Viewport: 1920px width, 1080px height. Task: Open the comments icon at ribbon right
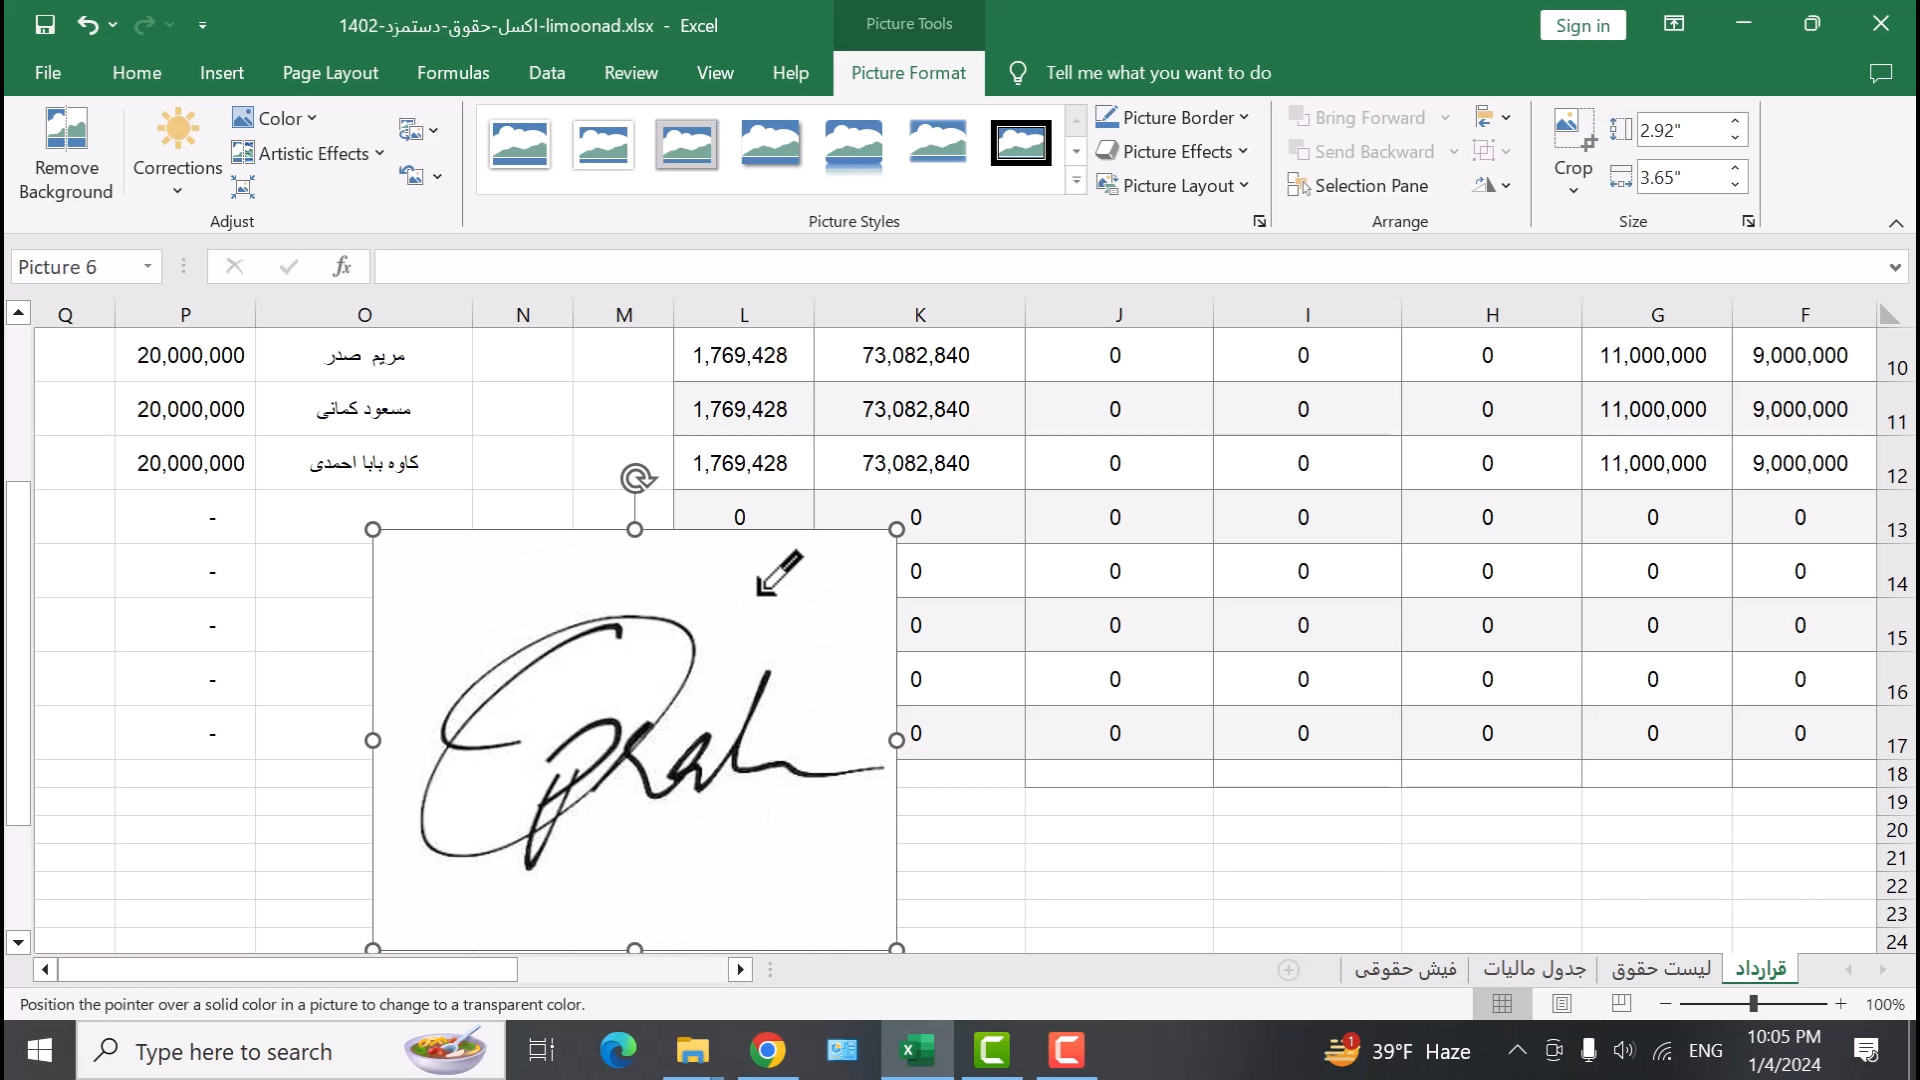point(1881,73)
